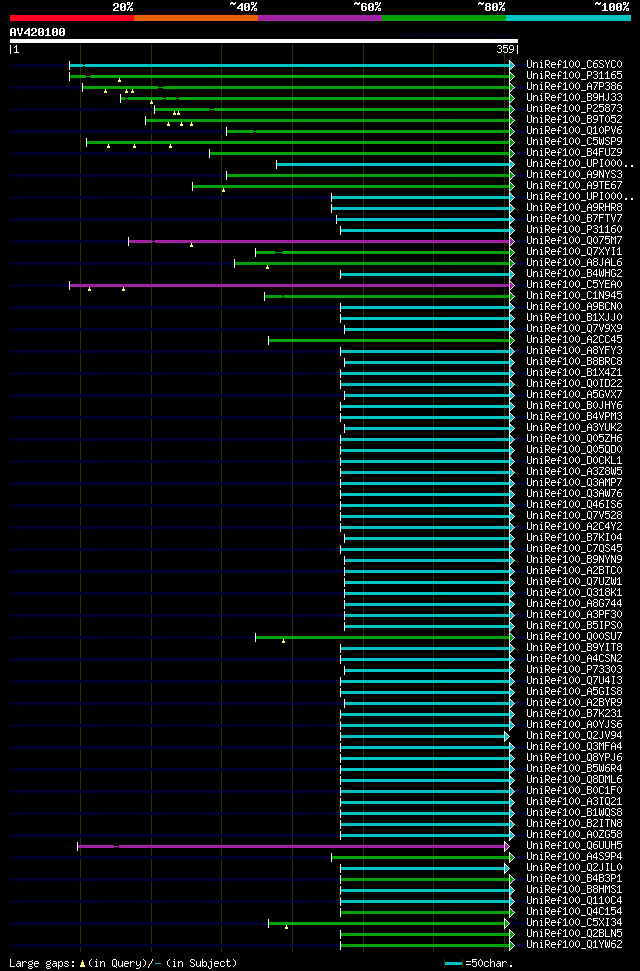Click the green alignment bar for A4S9P4
The width and height of the screenshot is (640, 971).
pos(420,857)
